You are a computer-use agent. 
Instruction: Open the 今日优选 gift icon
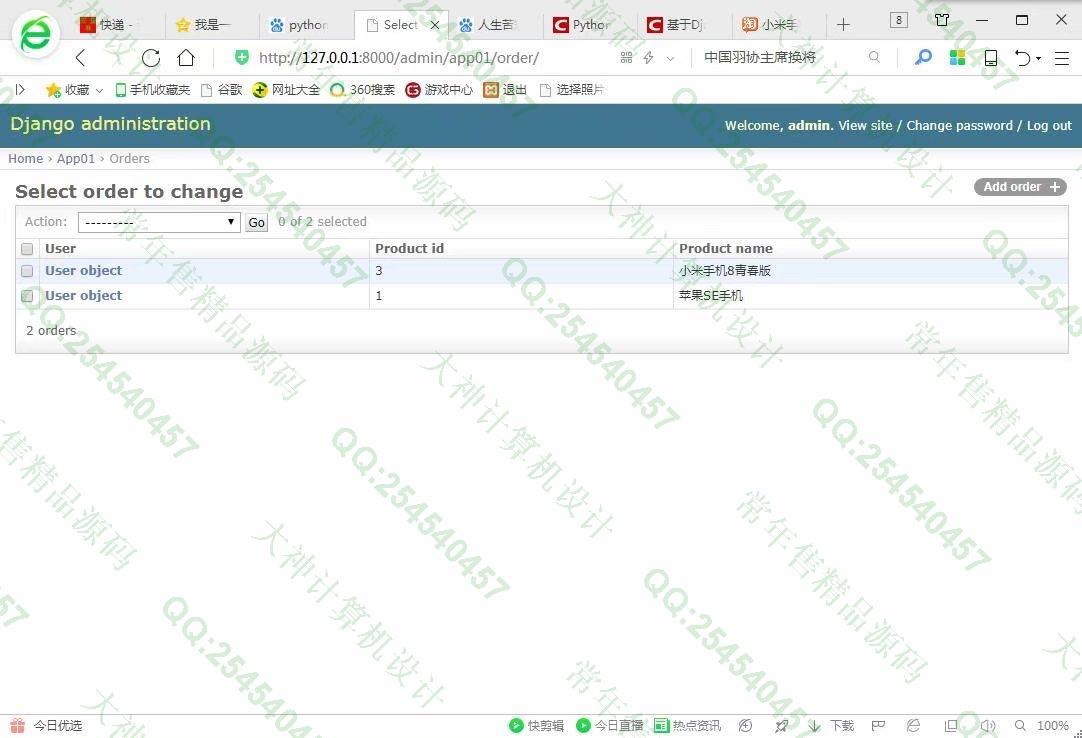click(x=17, y=725)
